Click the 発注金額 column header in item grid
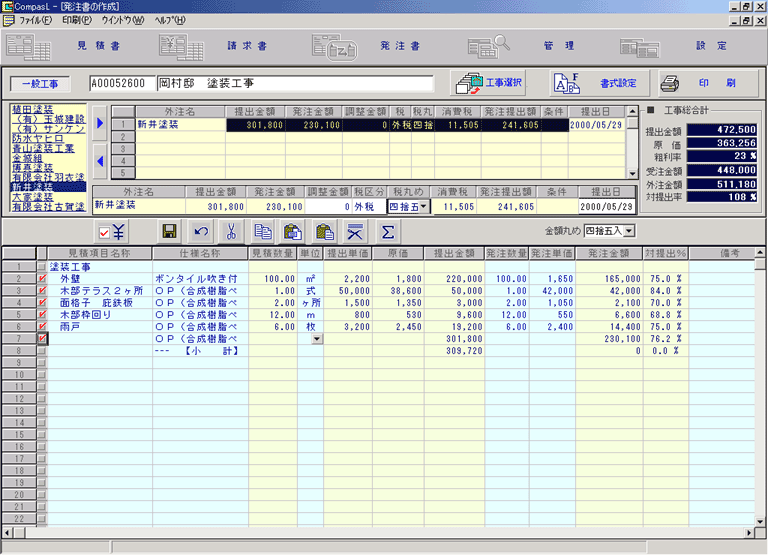 click(609, 253)
